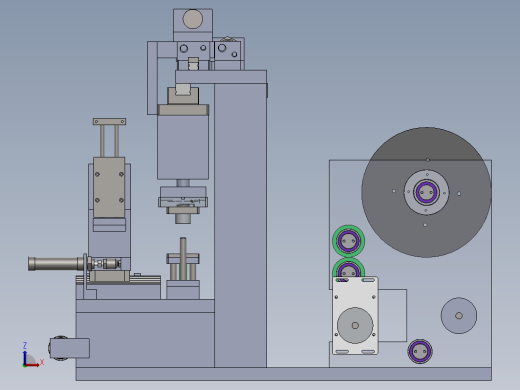Select the small cylinder tip under the press head
The height and width of the screenshot is (390, 520).
point(183,219)
